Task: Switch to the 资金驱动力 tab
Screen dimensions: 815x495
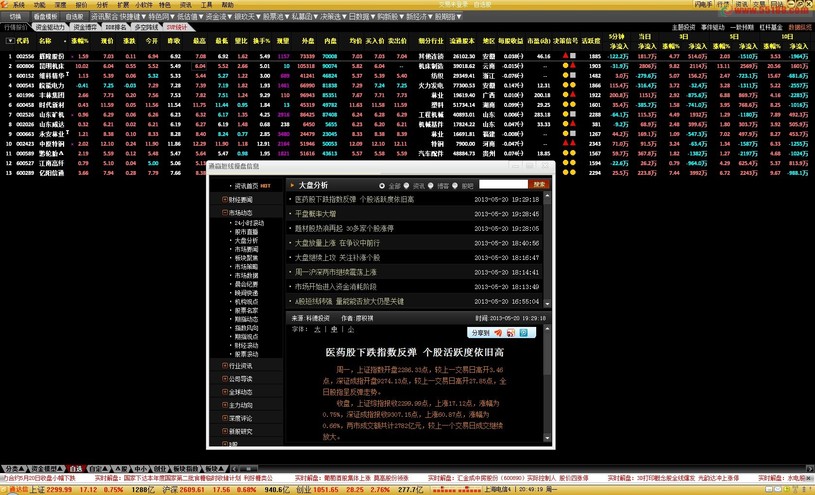Action: coord(49,28)
